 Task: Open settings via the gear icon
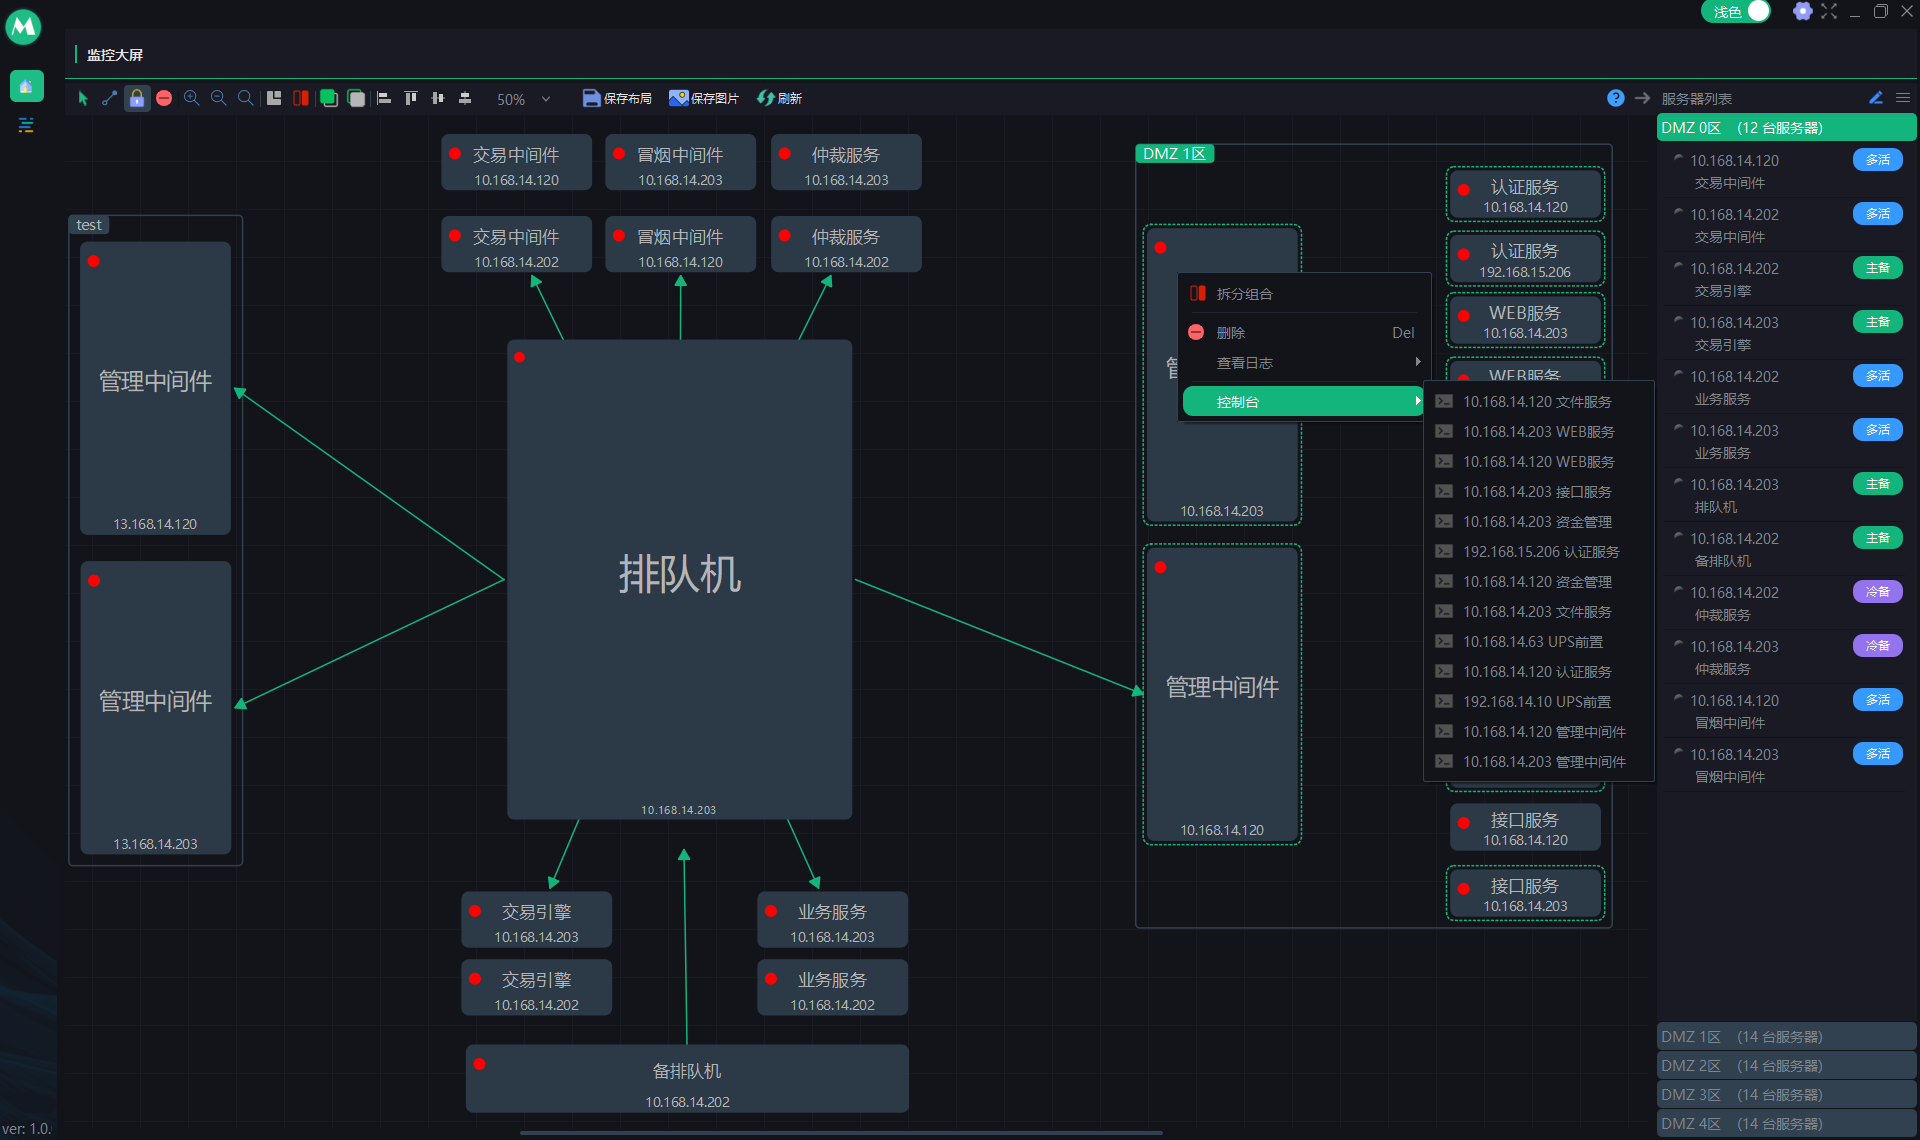1802,11
